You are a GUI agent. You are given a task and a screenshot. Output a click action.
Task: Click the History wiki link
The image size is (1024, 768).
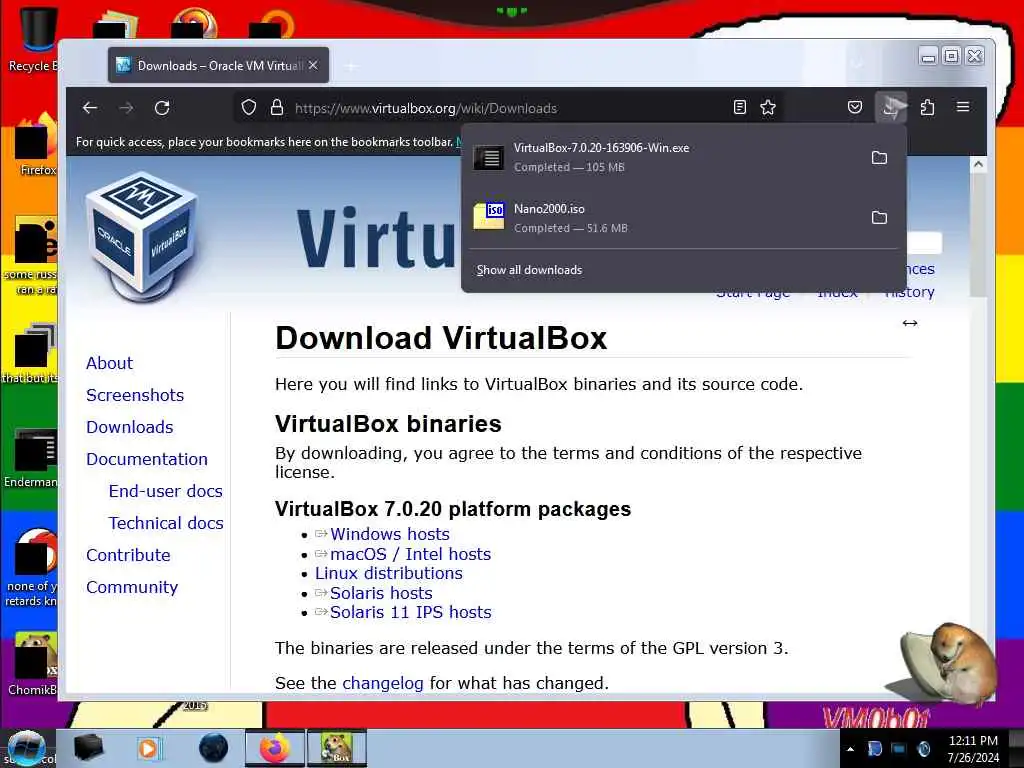coord(909,292)
